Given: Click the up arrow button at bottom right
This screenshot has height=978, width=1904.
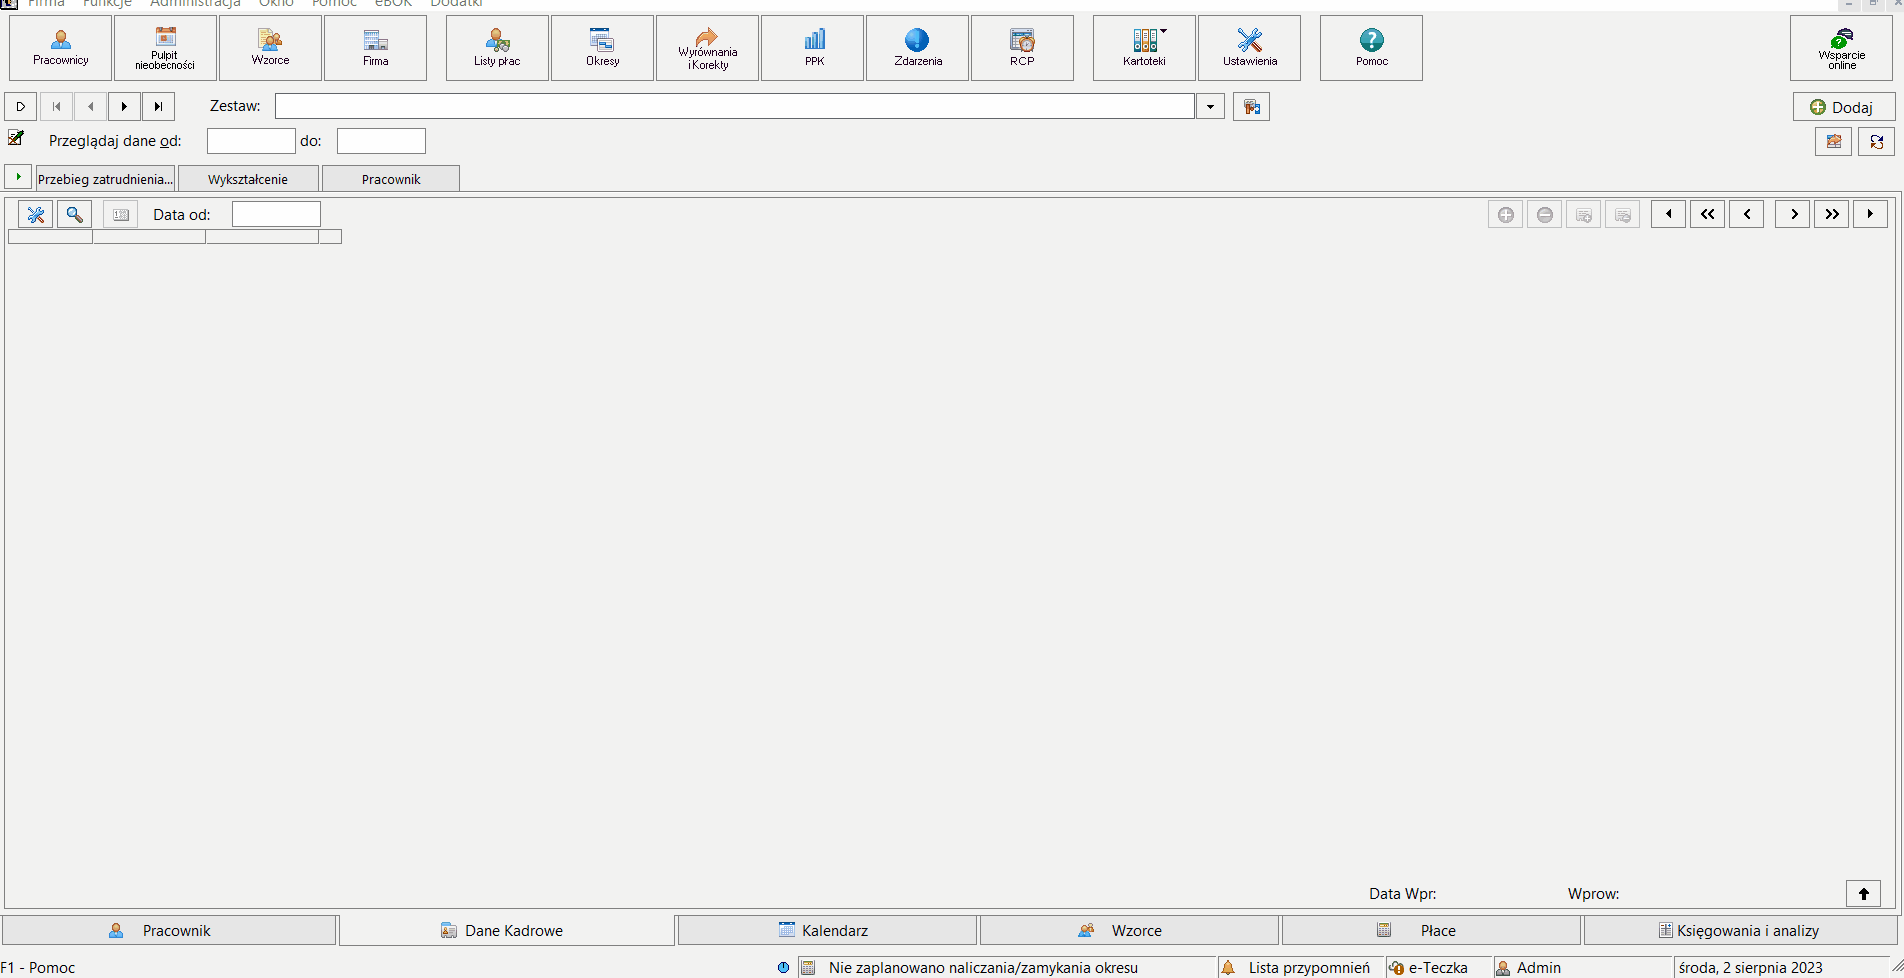Looking at the screenshot, I should 1863,893.
